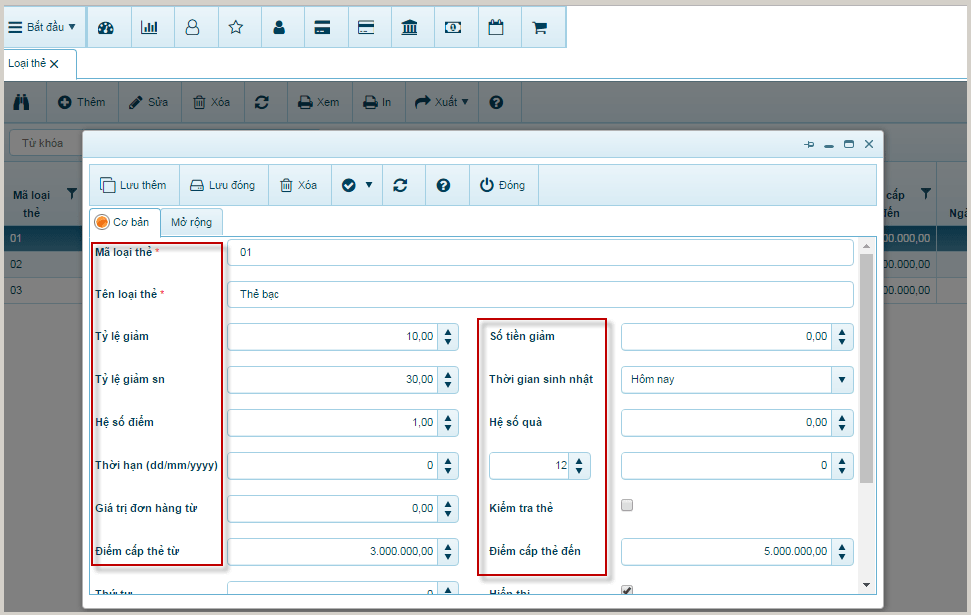Adjust the spinner of the field showing 12
The image size is (971, 615).
point(579,466)
